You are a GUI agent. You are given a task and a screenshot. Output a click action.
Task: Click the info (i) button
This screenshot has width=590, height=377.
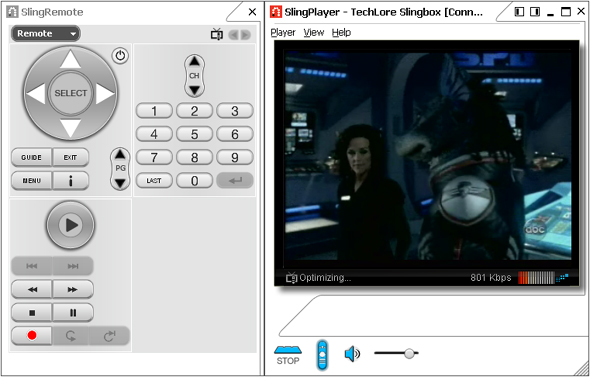point(70,181)
